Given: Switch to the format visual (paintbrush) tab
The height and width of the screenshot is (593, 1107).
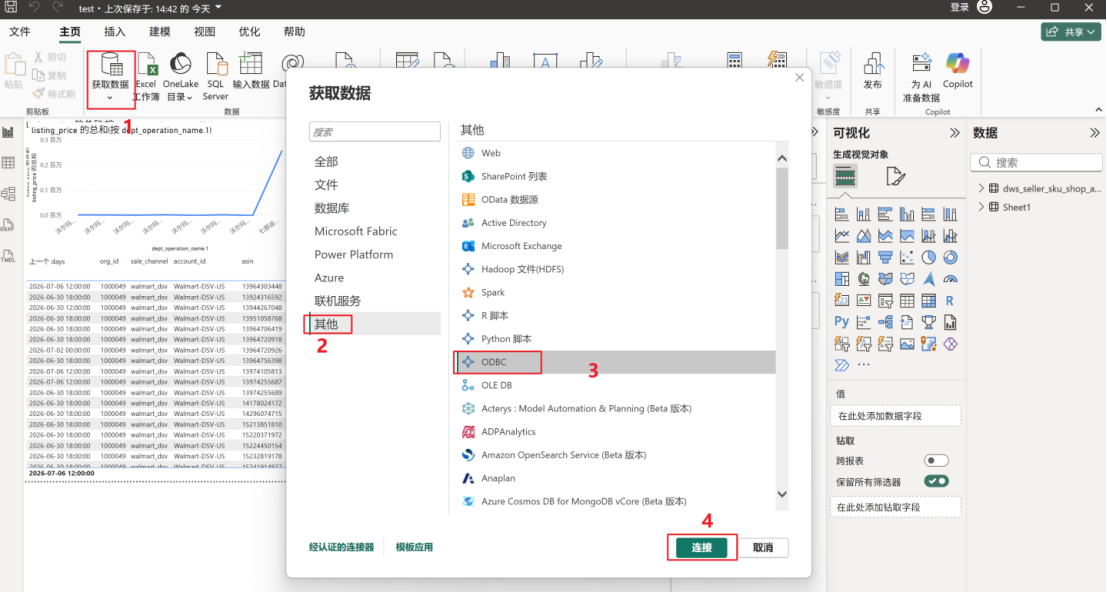Looking at the screenshot, I should coord(895,176).
